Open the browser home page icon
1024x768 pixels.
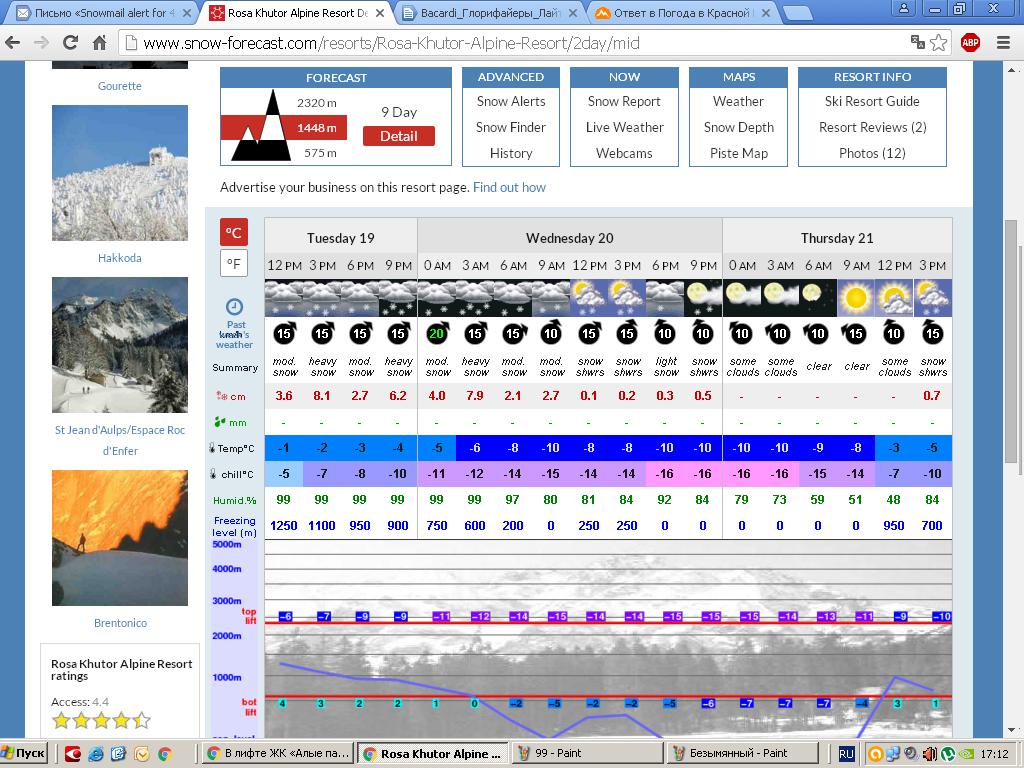click(99, 43)
